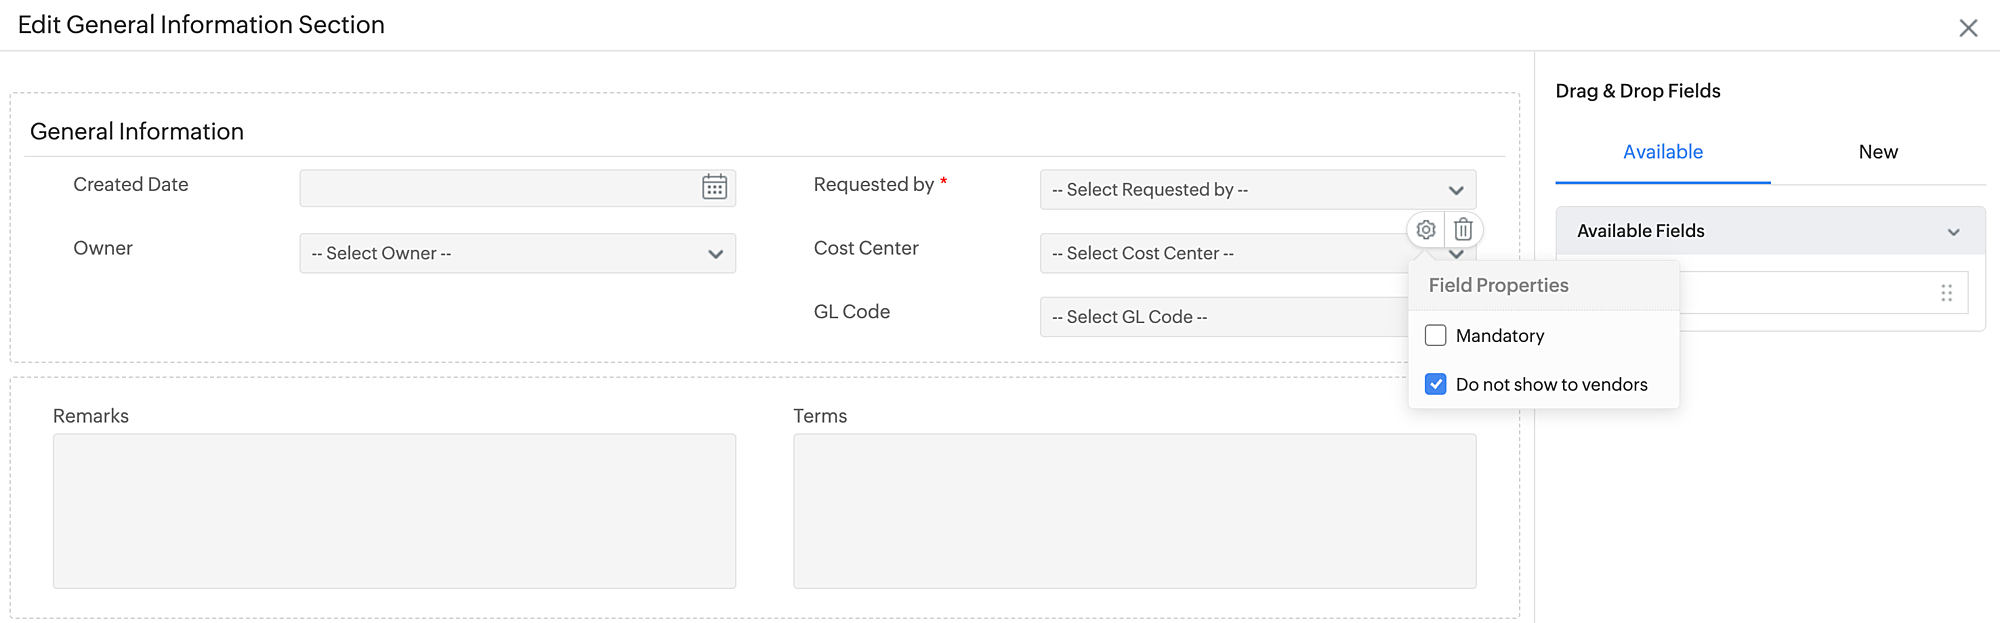Collapse the Available Fields section
The height and width of the screenshot is (623, 2000).
point(1953,232)
